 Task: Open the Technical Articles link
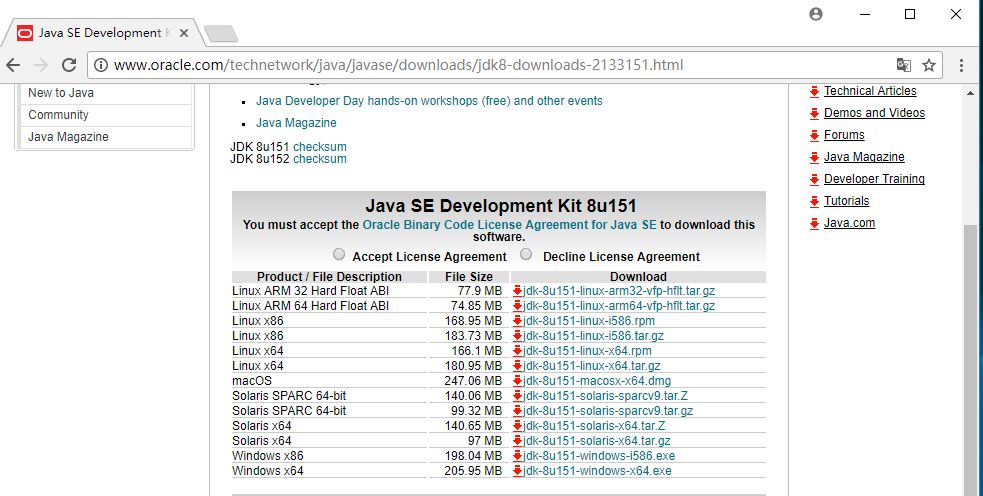point(870,91)
